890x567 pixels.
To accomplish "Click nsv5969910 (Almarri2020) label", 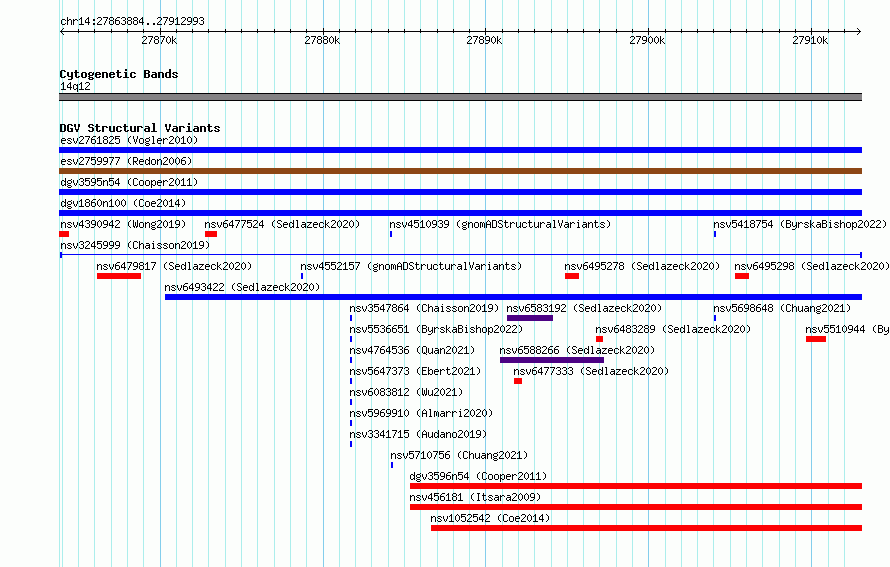I will pyautogui.click(x=421, y=413).
